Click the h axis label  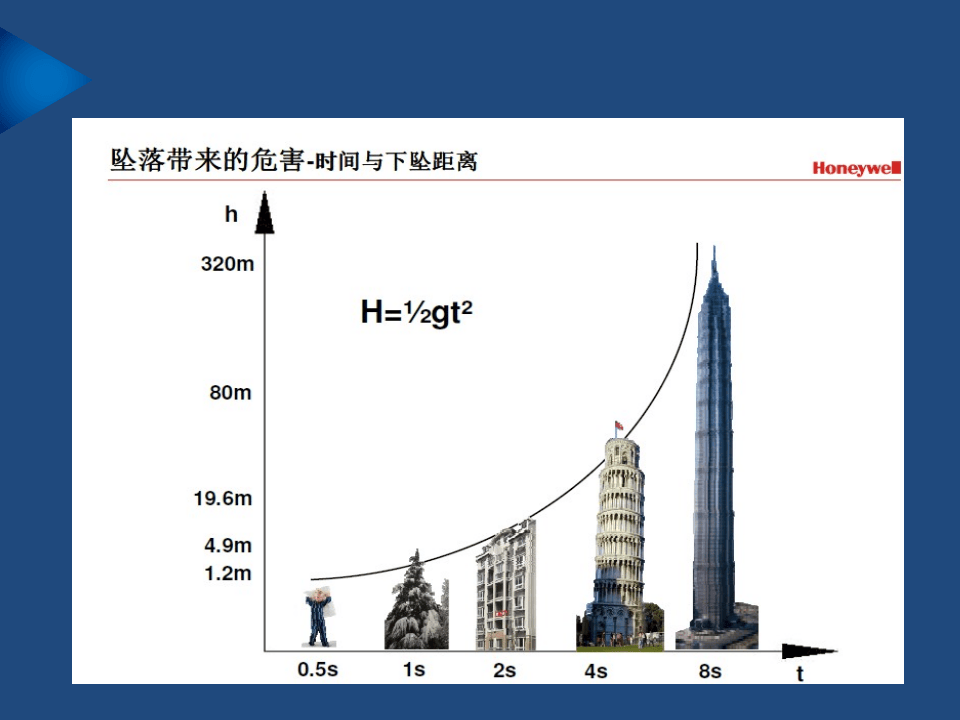[x=231, y=214]
